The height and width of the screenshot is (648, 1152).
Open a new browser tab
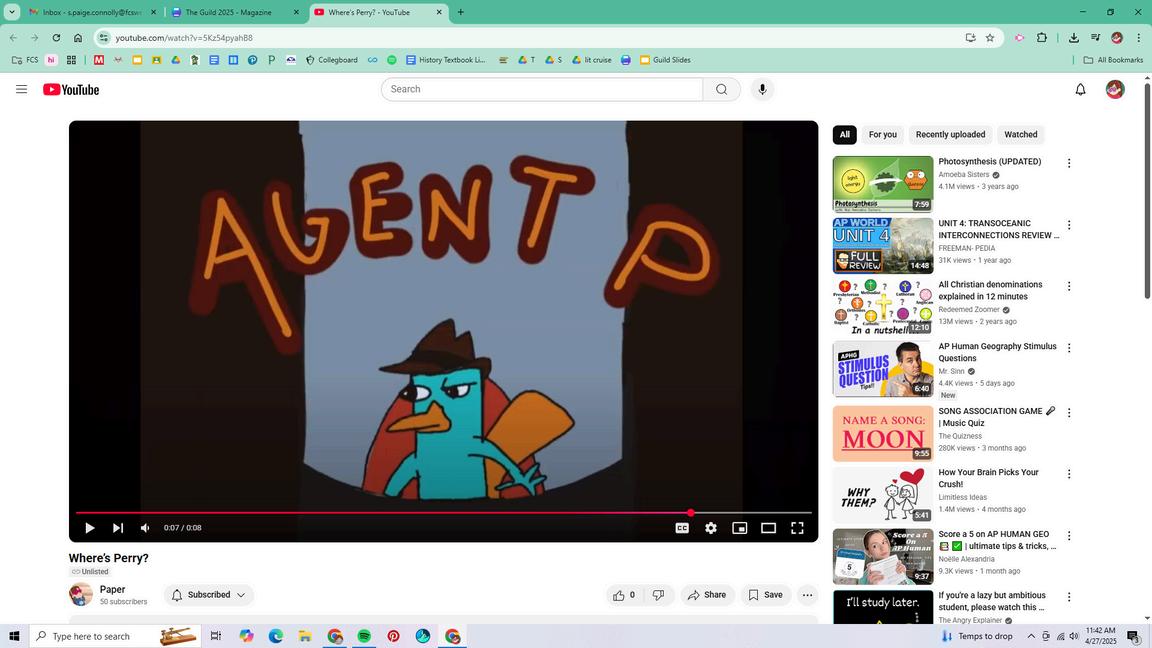point(461,12)
